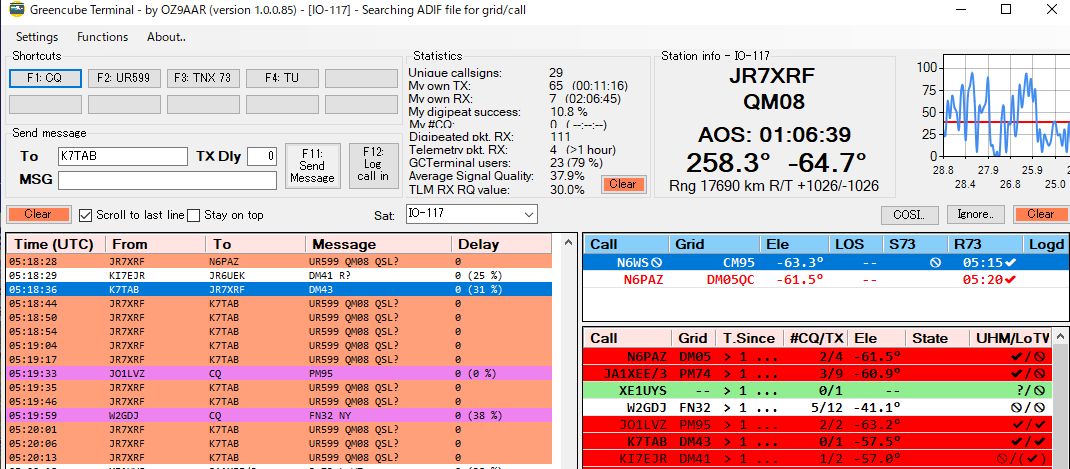Screen dimensions: 1070x469
Task: Click W2GDJ callsign in station list
Action: tap(647, 408)
